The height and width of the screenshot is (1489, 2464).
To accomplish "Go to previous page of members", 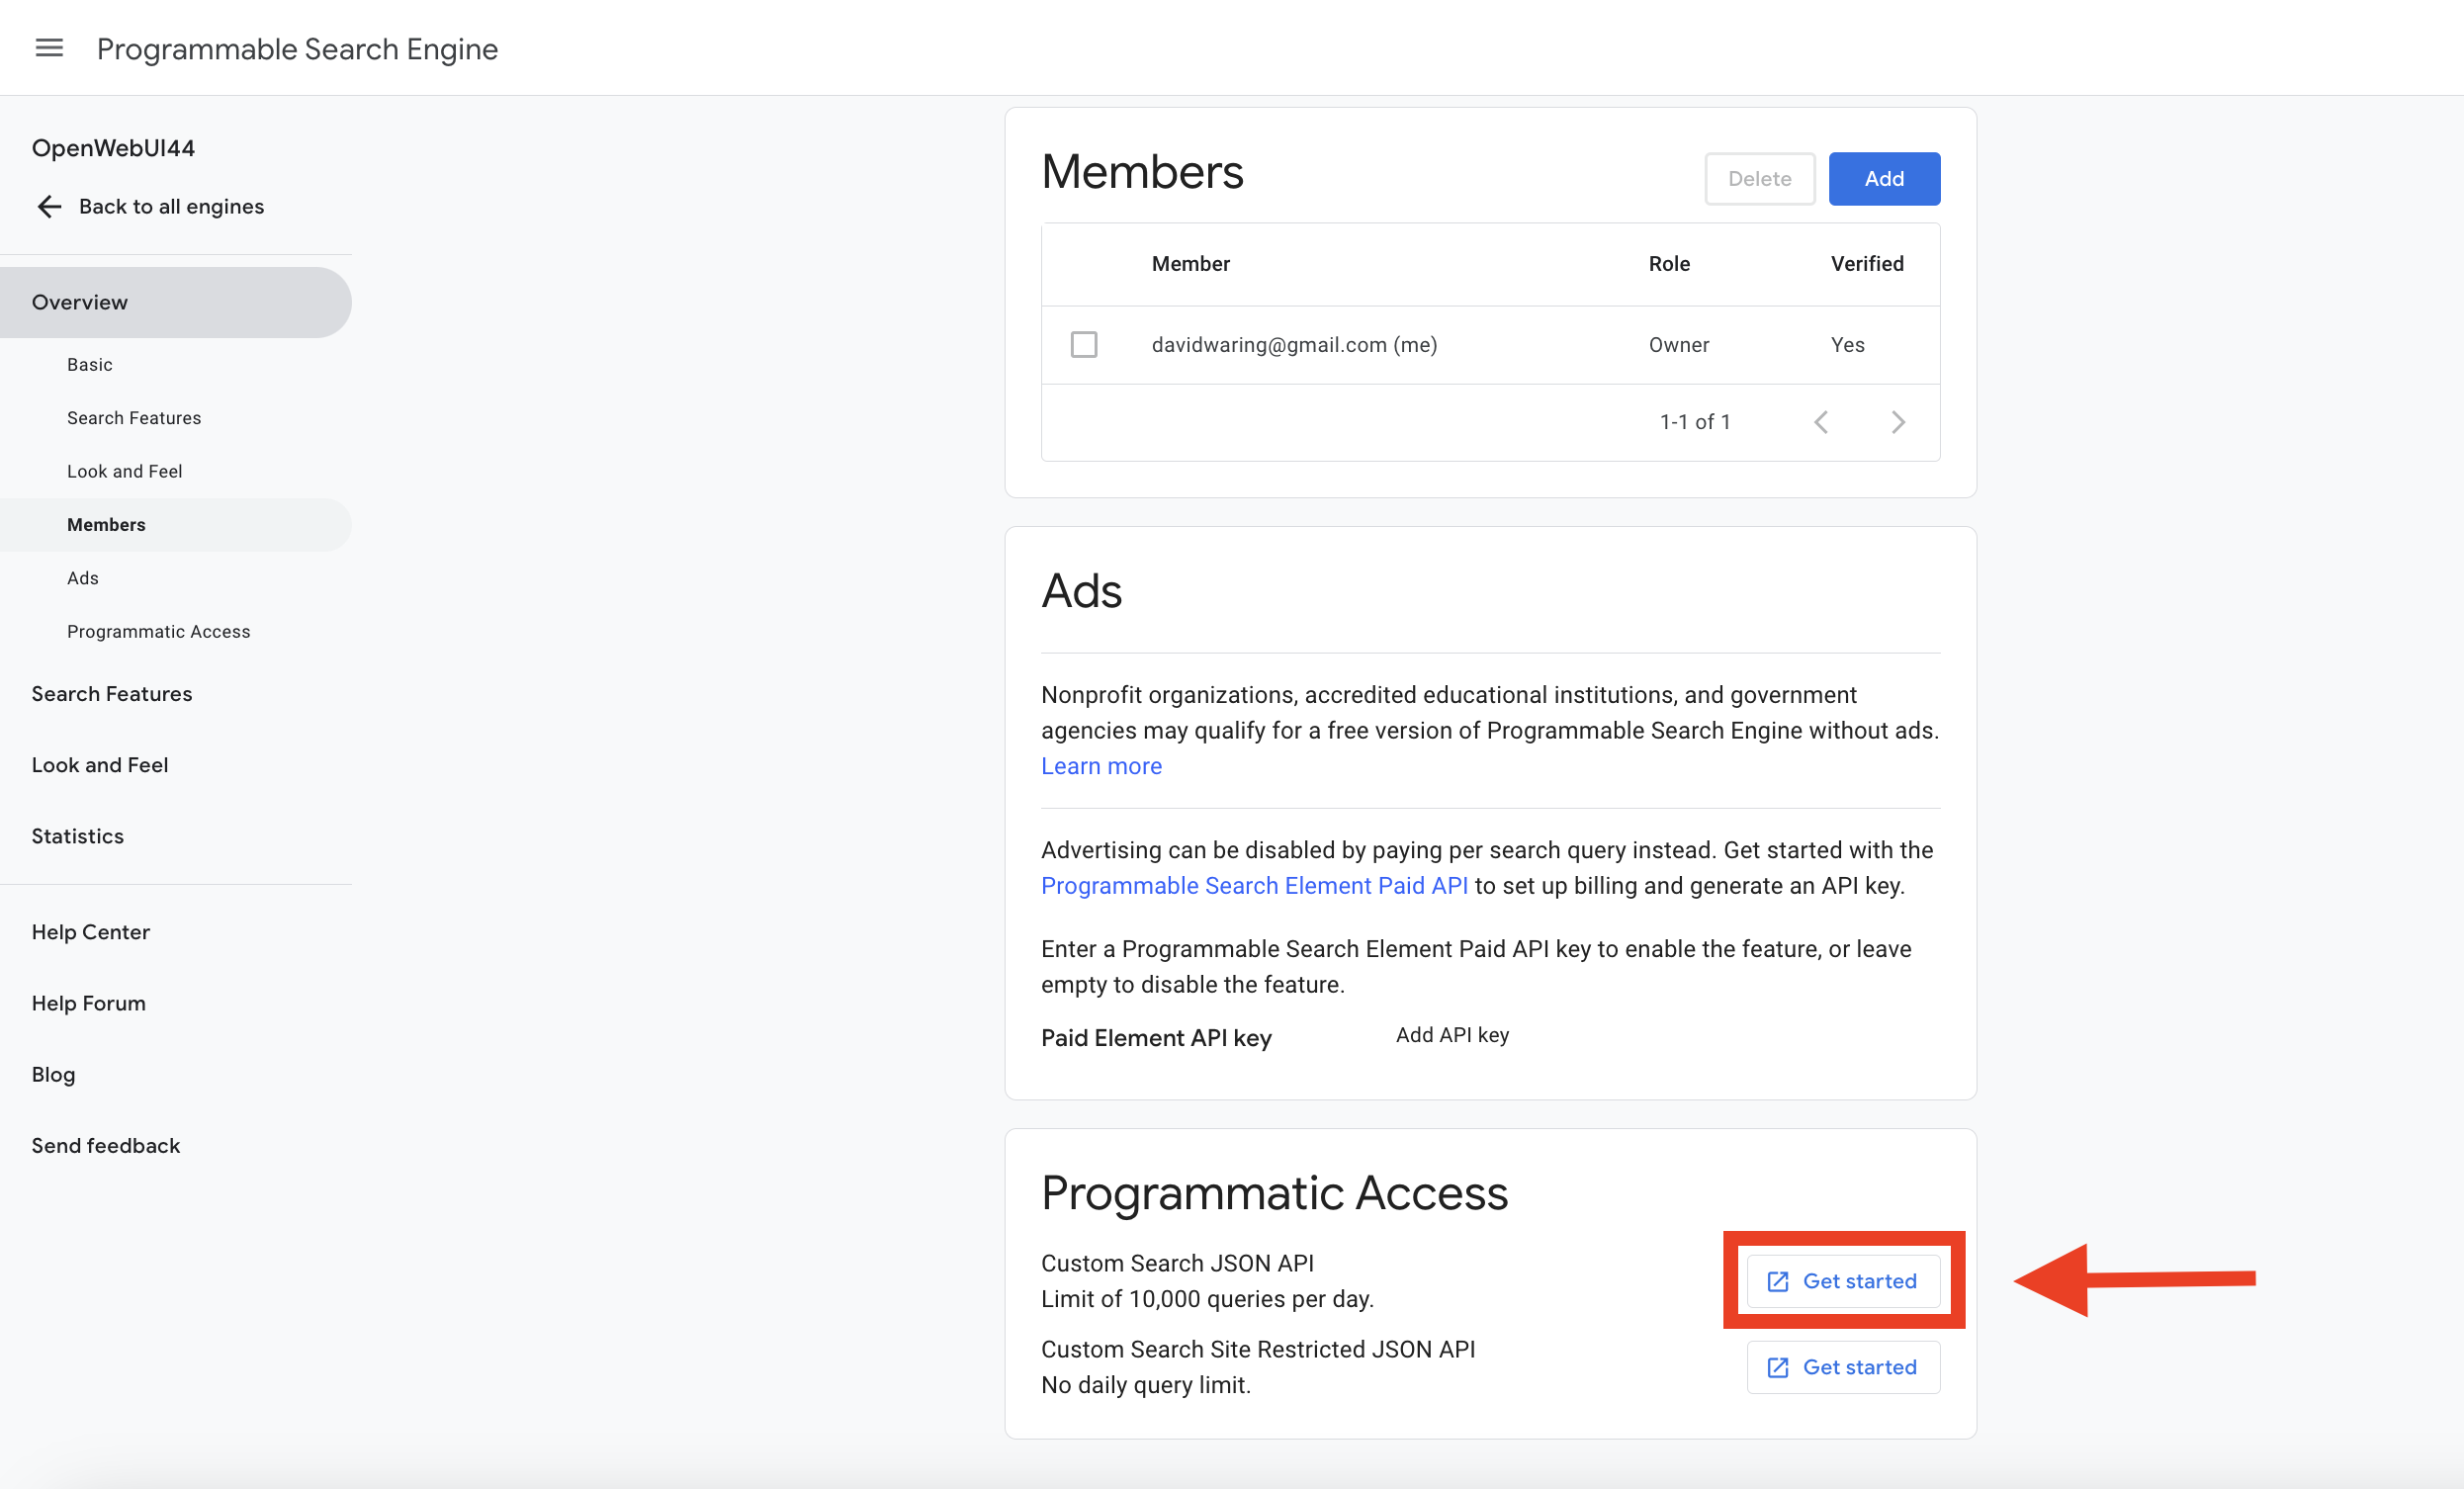I will coord(1821,422).
